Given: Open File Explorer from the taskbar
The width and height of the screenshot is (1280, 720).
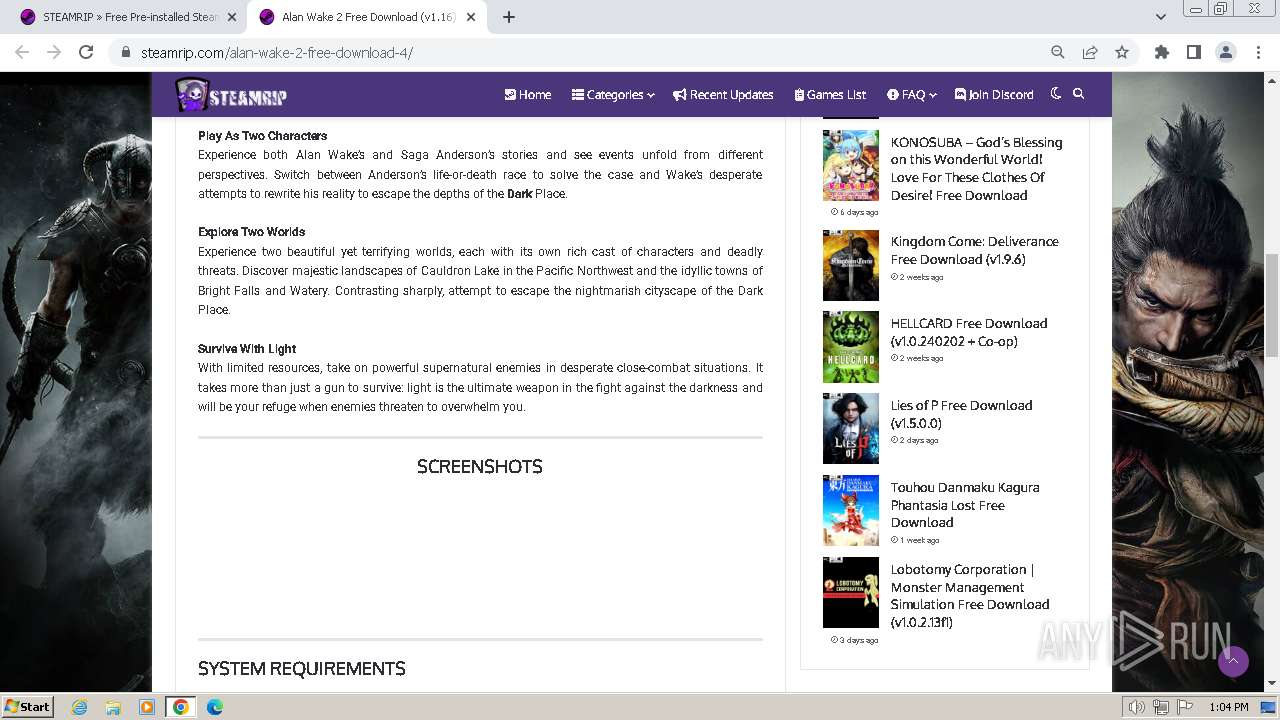Looking at the screenshot, I should coord(113,707).
